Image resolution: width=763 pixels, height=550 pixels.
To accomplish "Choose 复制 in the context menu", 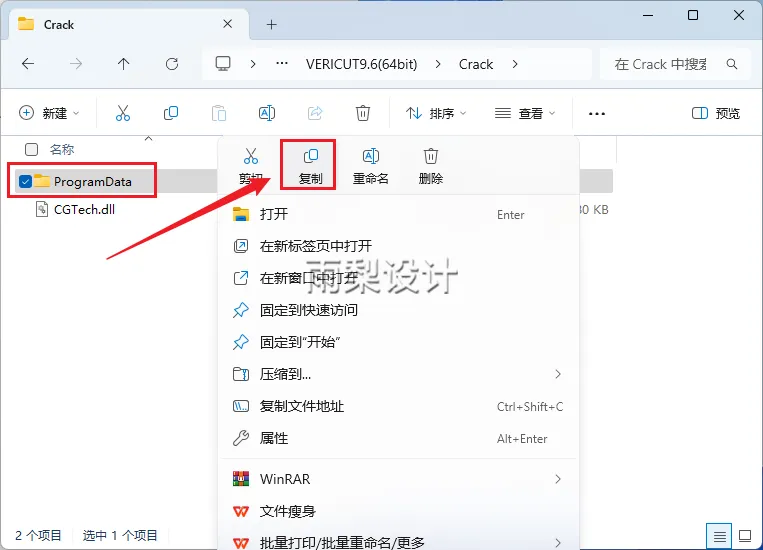I will click(x=310, y=166).
